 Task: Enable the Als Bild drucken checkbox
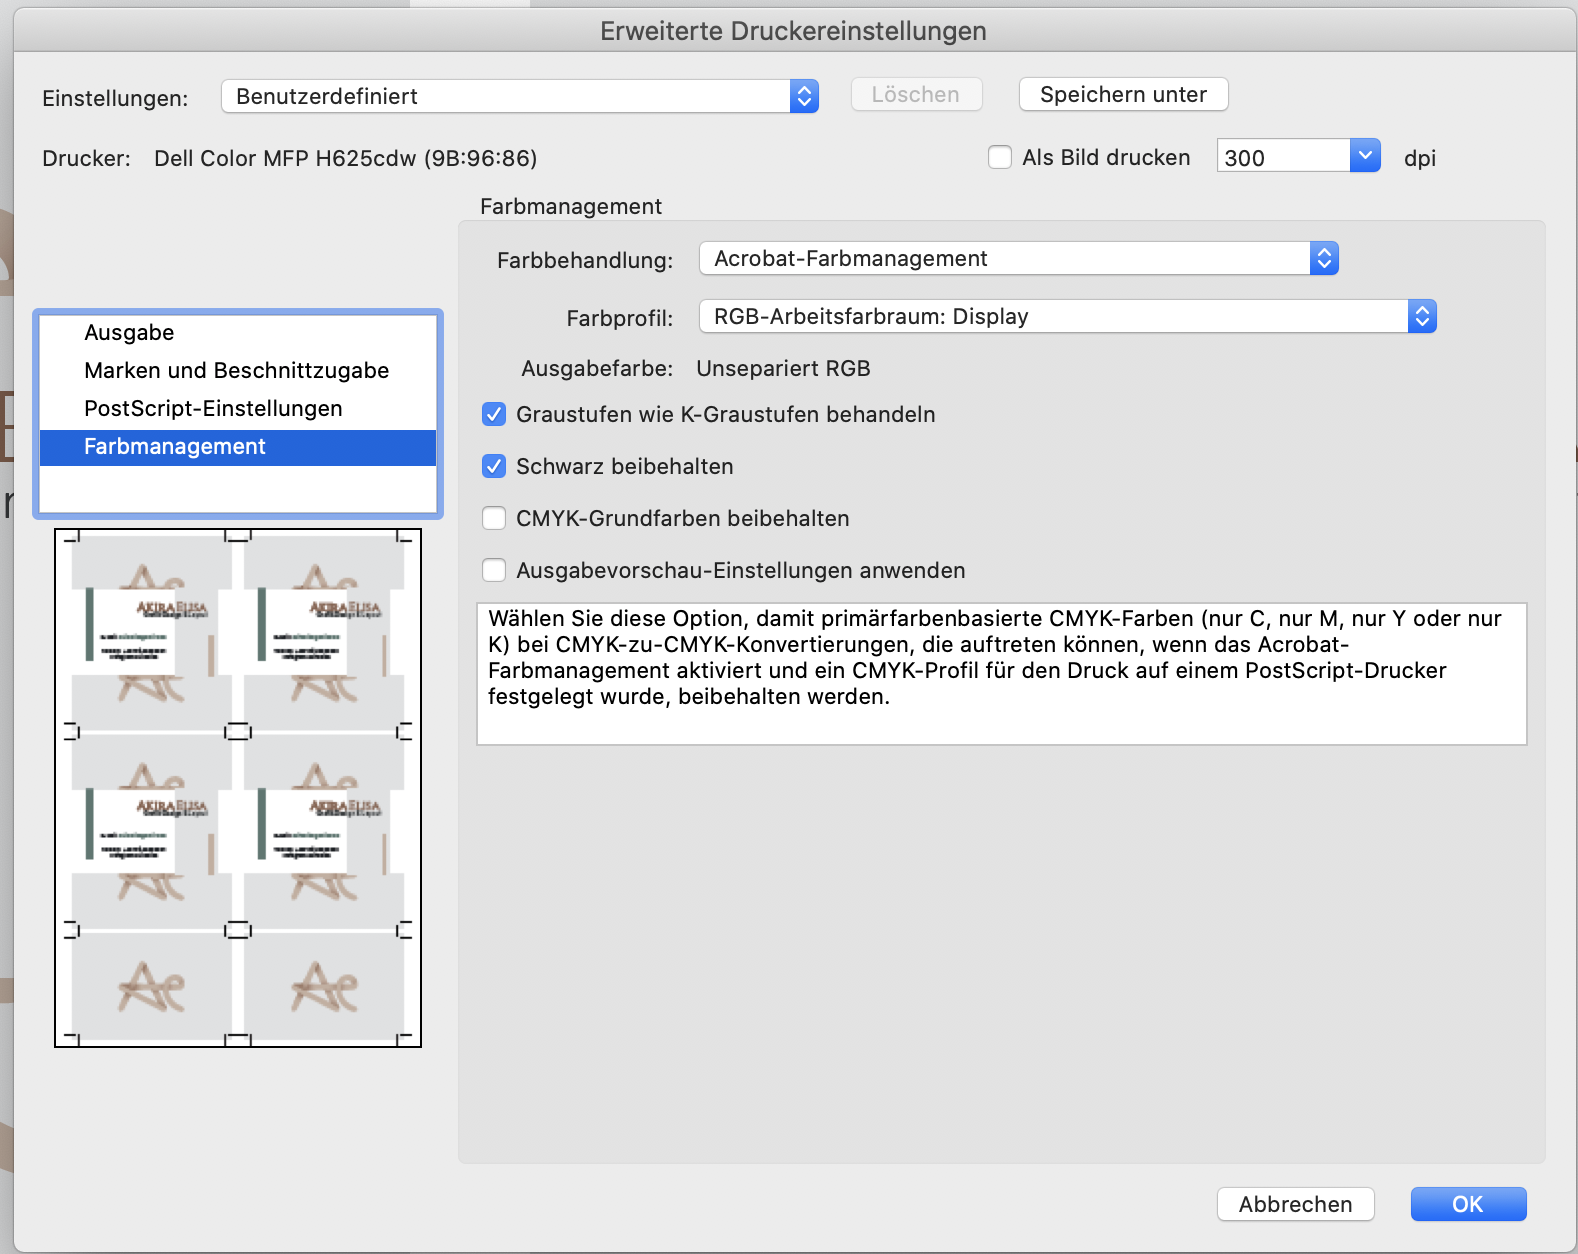tap(1000, 157)
